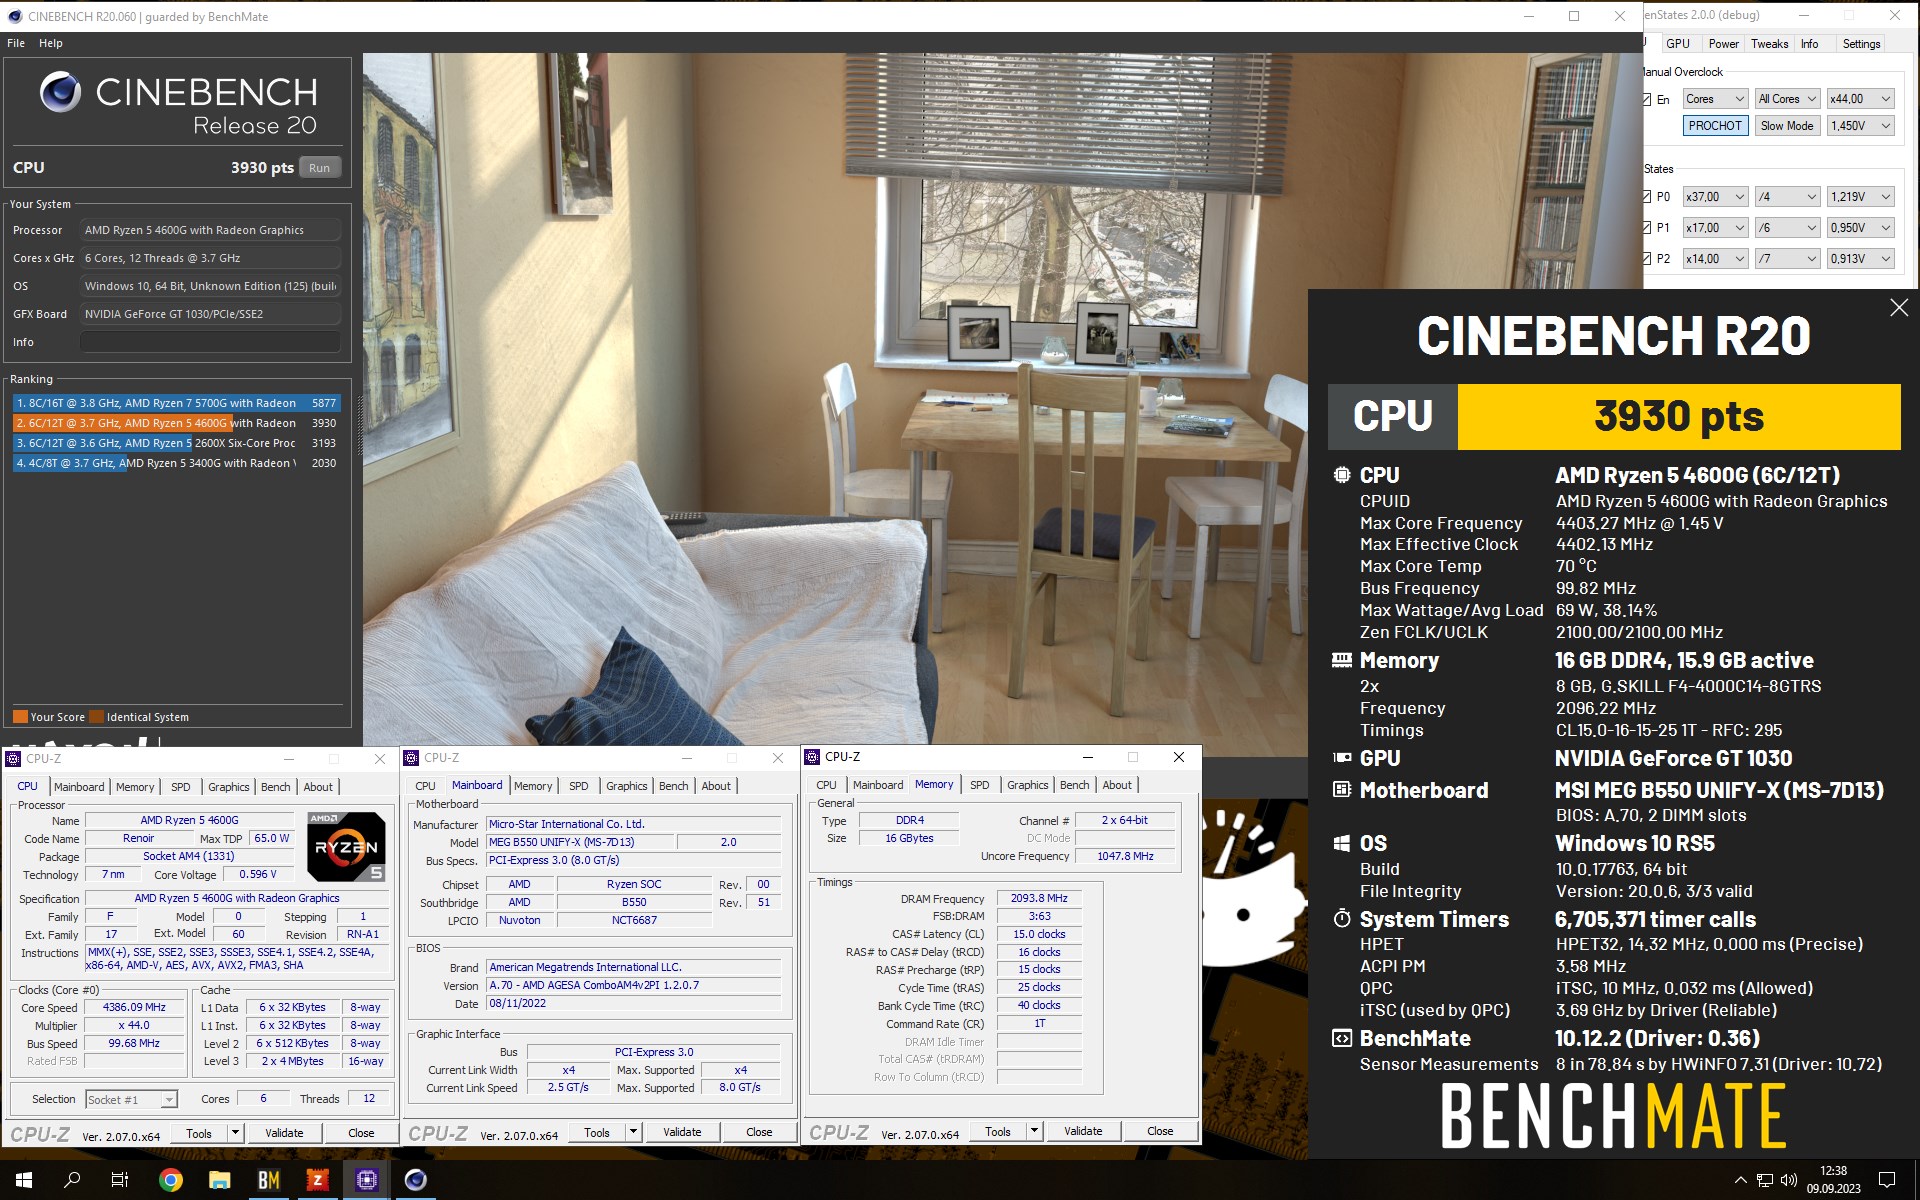The height and width of the screenshot is (1200, 1920).
Task: Open CPU-Z Socket #1 selection dropdown
Action: (131, 1100)
